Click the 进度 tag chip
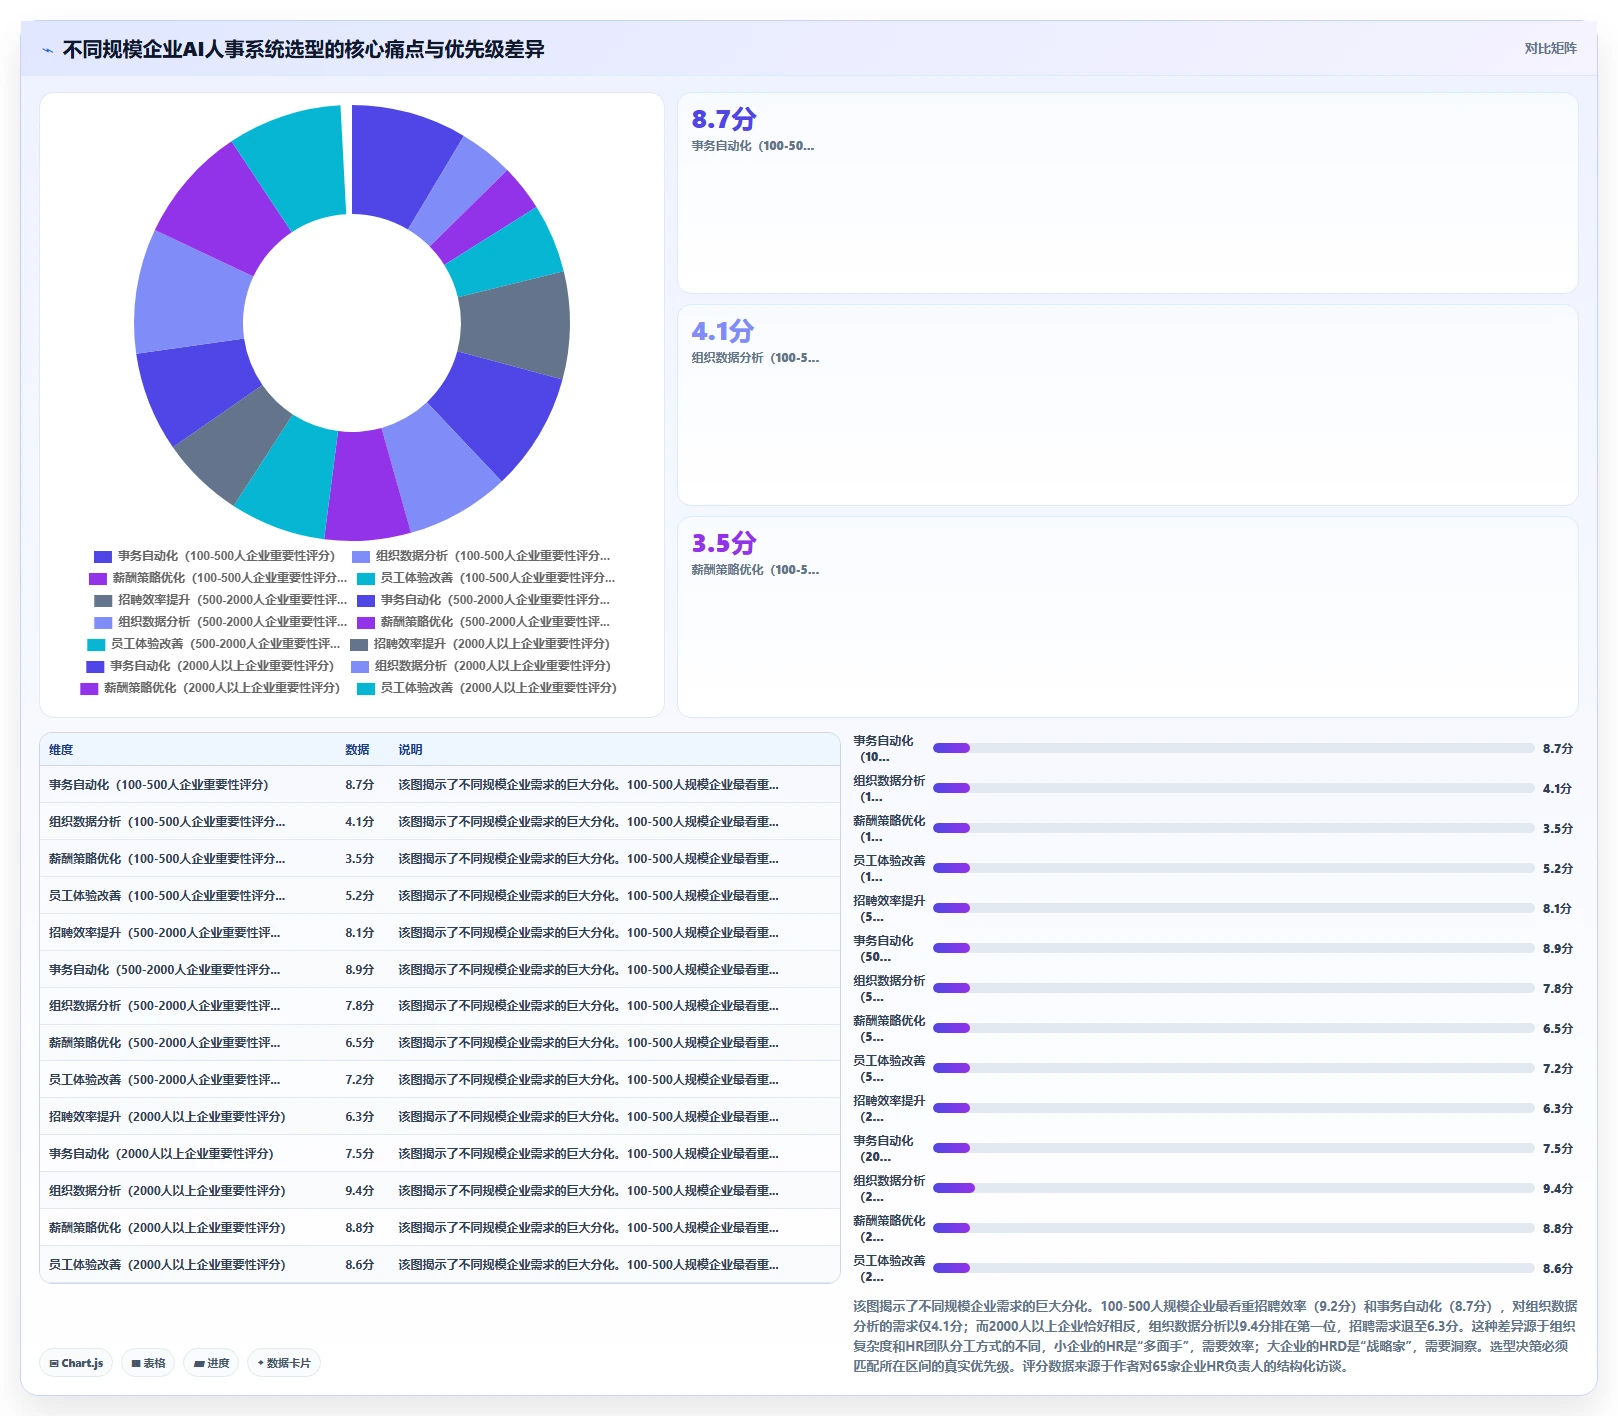 [211, 1363]
